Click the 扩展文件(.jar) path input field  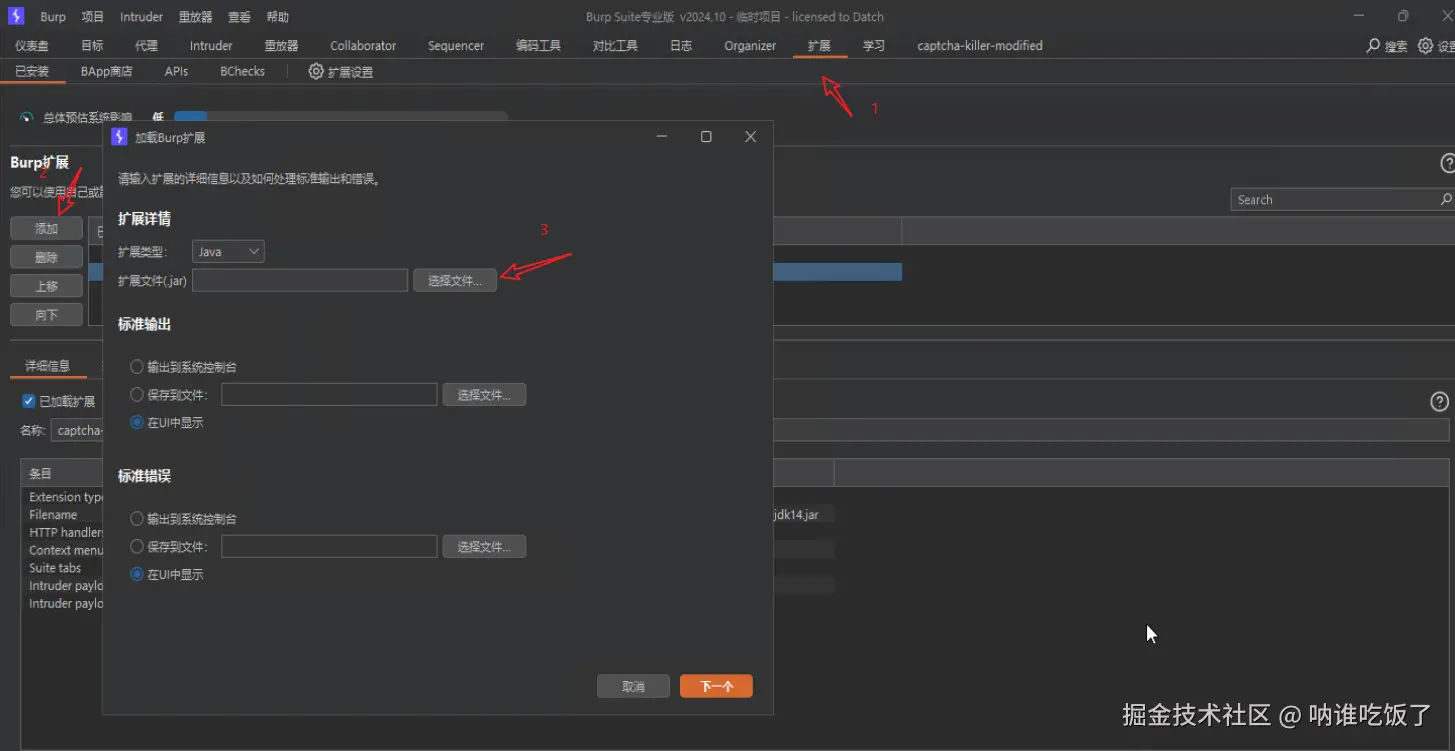click(300, 281)
